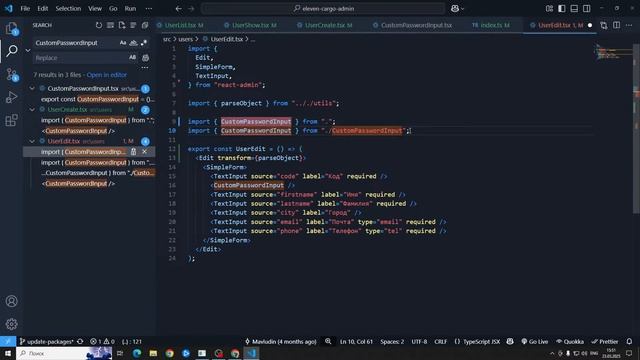The width and height of the screenshot is (640, 360).
Task: Open the Run and Debug view
Action: [x=11, y=97]
